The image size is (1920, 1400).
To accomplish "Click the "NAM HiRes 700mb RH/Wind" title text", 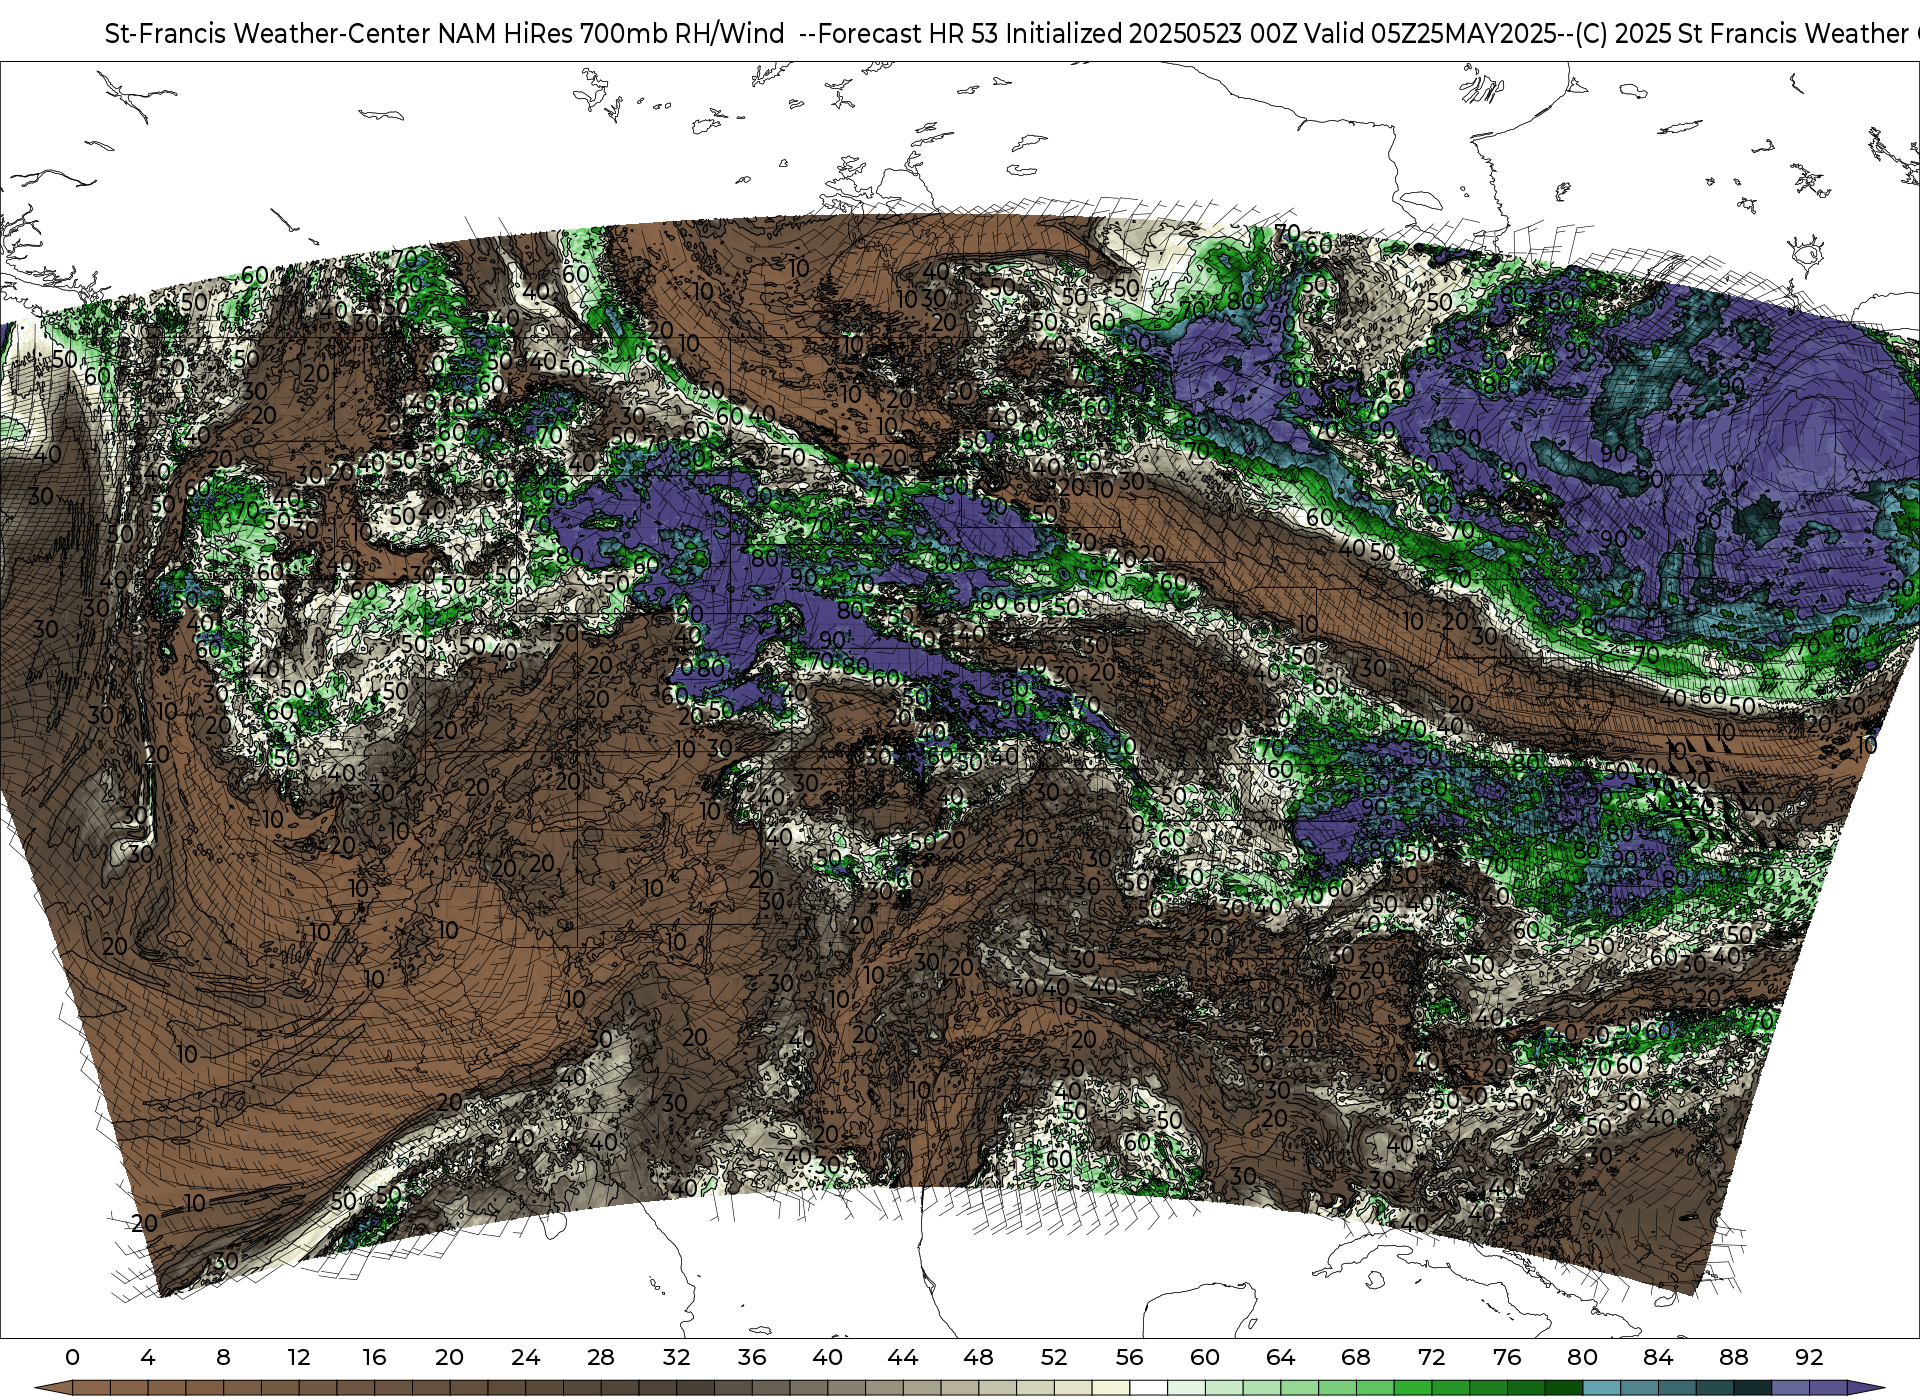I will (x=612, y=34).
